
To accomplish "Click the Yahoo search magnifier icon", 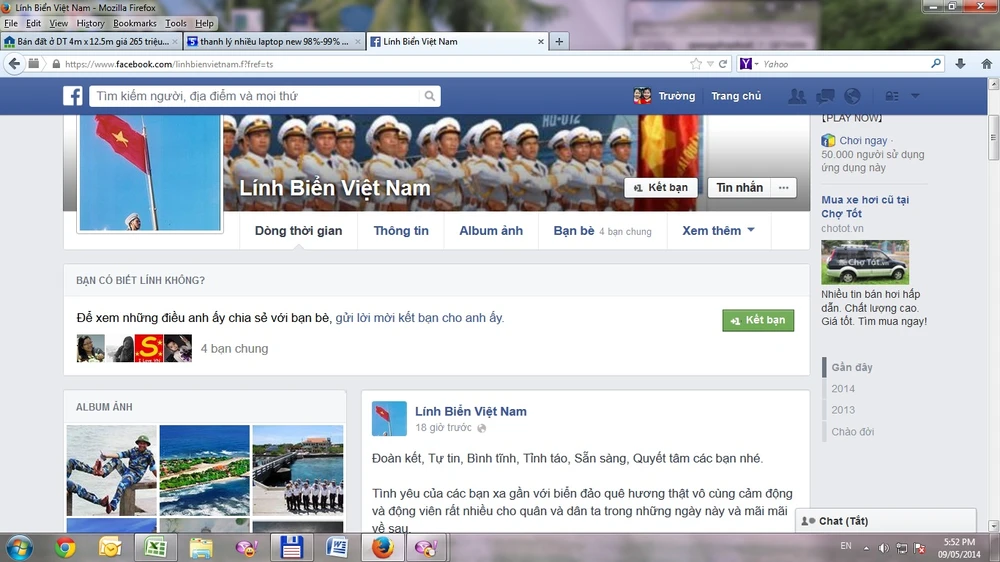I will click(x=936, y=64).
